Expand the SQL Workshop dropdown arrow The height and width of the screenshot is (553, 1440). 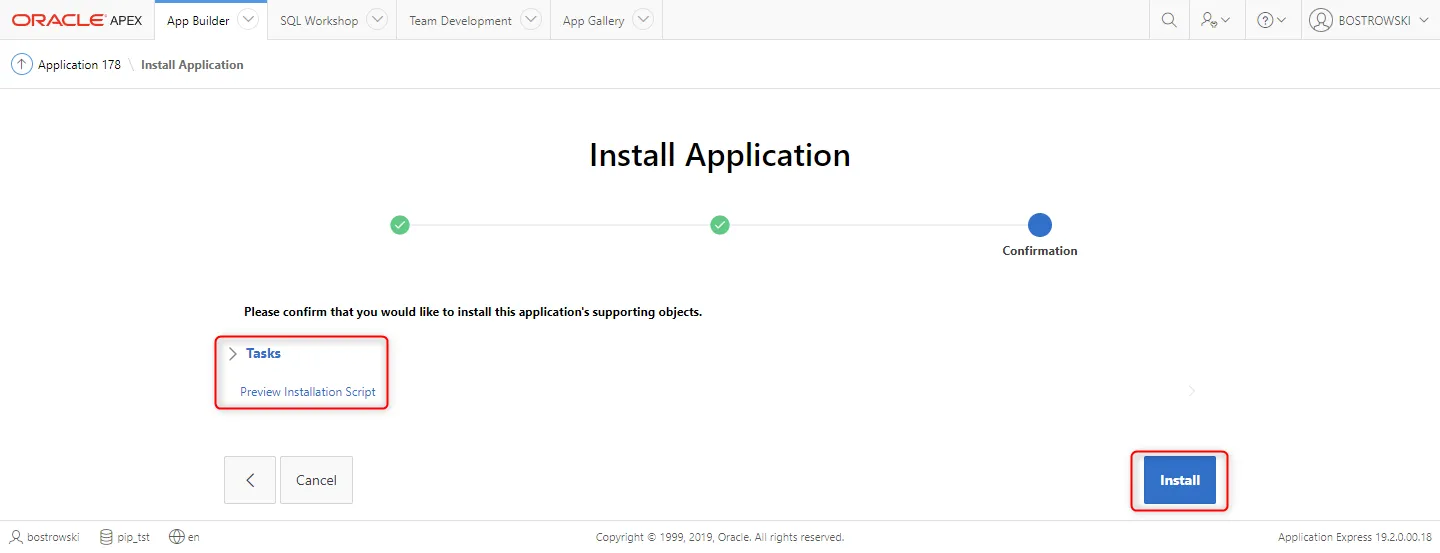click(377, 20)
